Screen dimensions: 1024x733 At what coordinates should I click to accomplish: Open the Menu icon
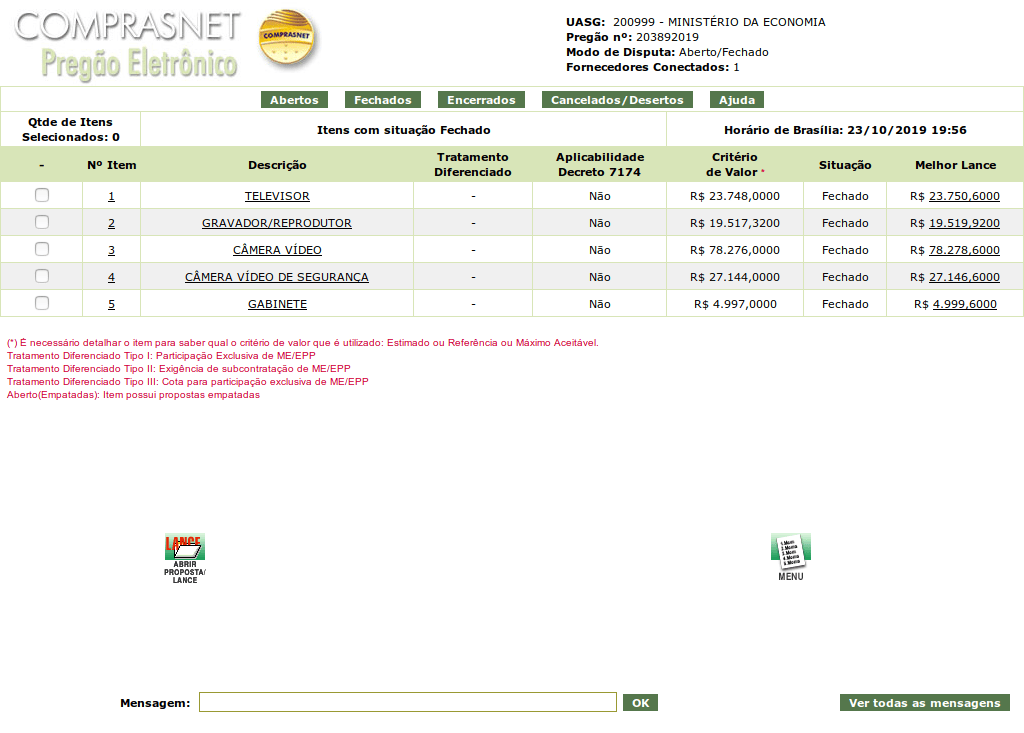[x=791, y=557]
